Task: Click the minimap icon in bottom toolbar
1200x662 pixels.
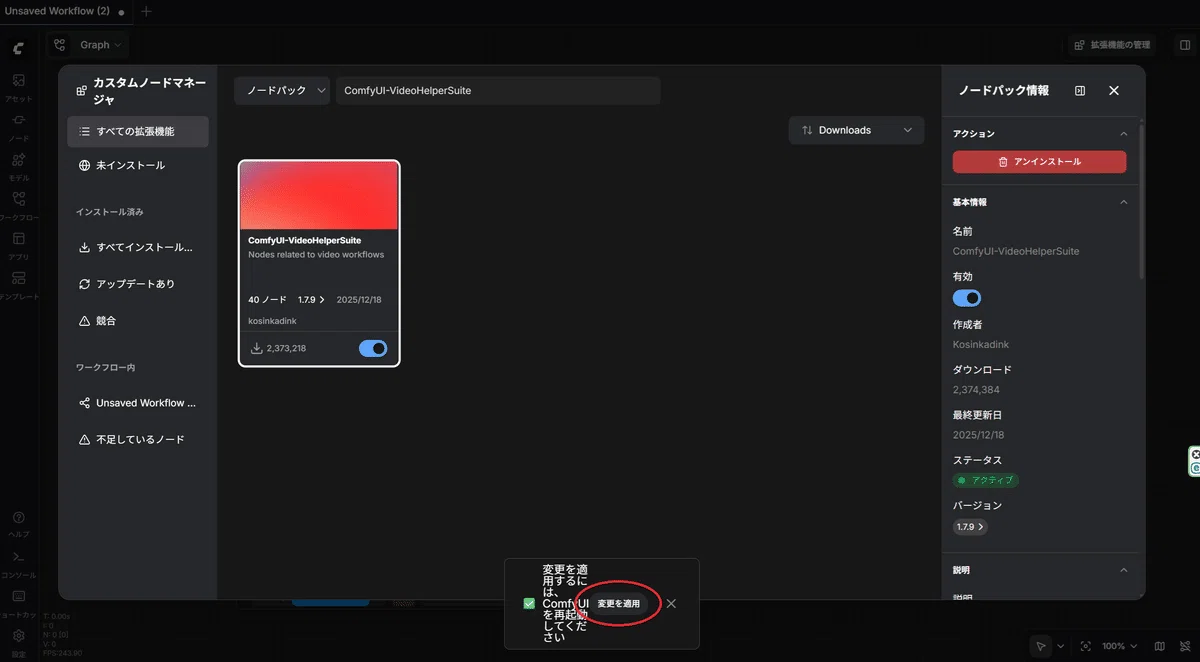Action: pos(1160,646)
